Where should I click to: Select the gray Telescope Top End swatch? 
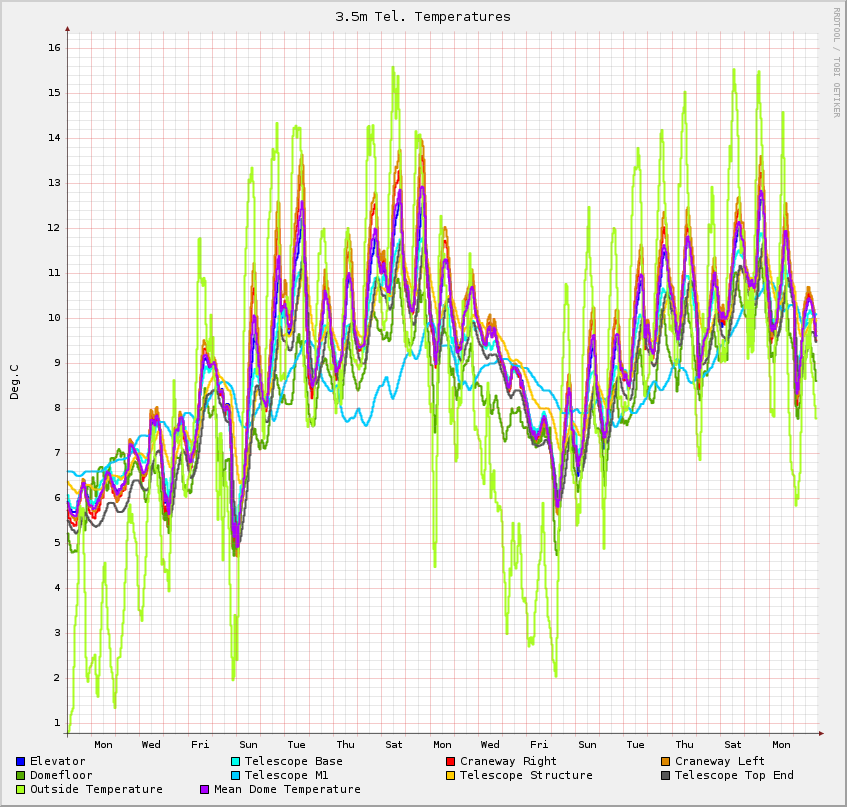[x=665, y=775]
